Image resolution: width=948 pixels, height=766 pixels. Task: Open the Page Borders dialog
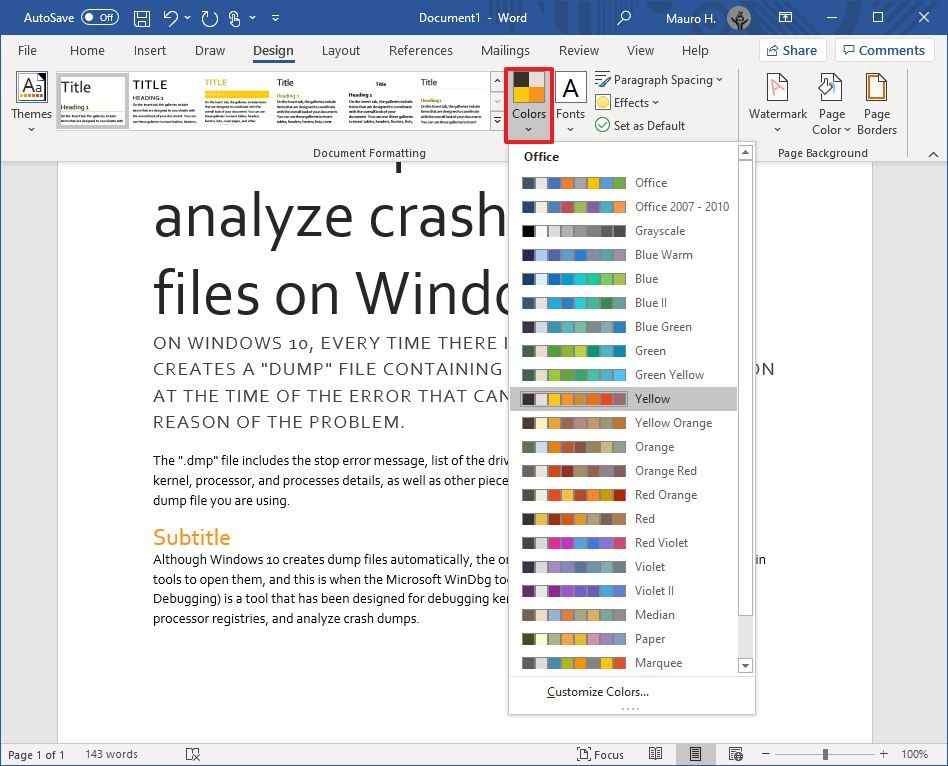click(x=877, y=100)
